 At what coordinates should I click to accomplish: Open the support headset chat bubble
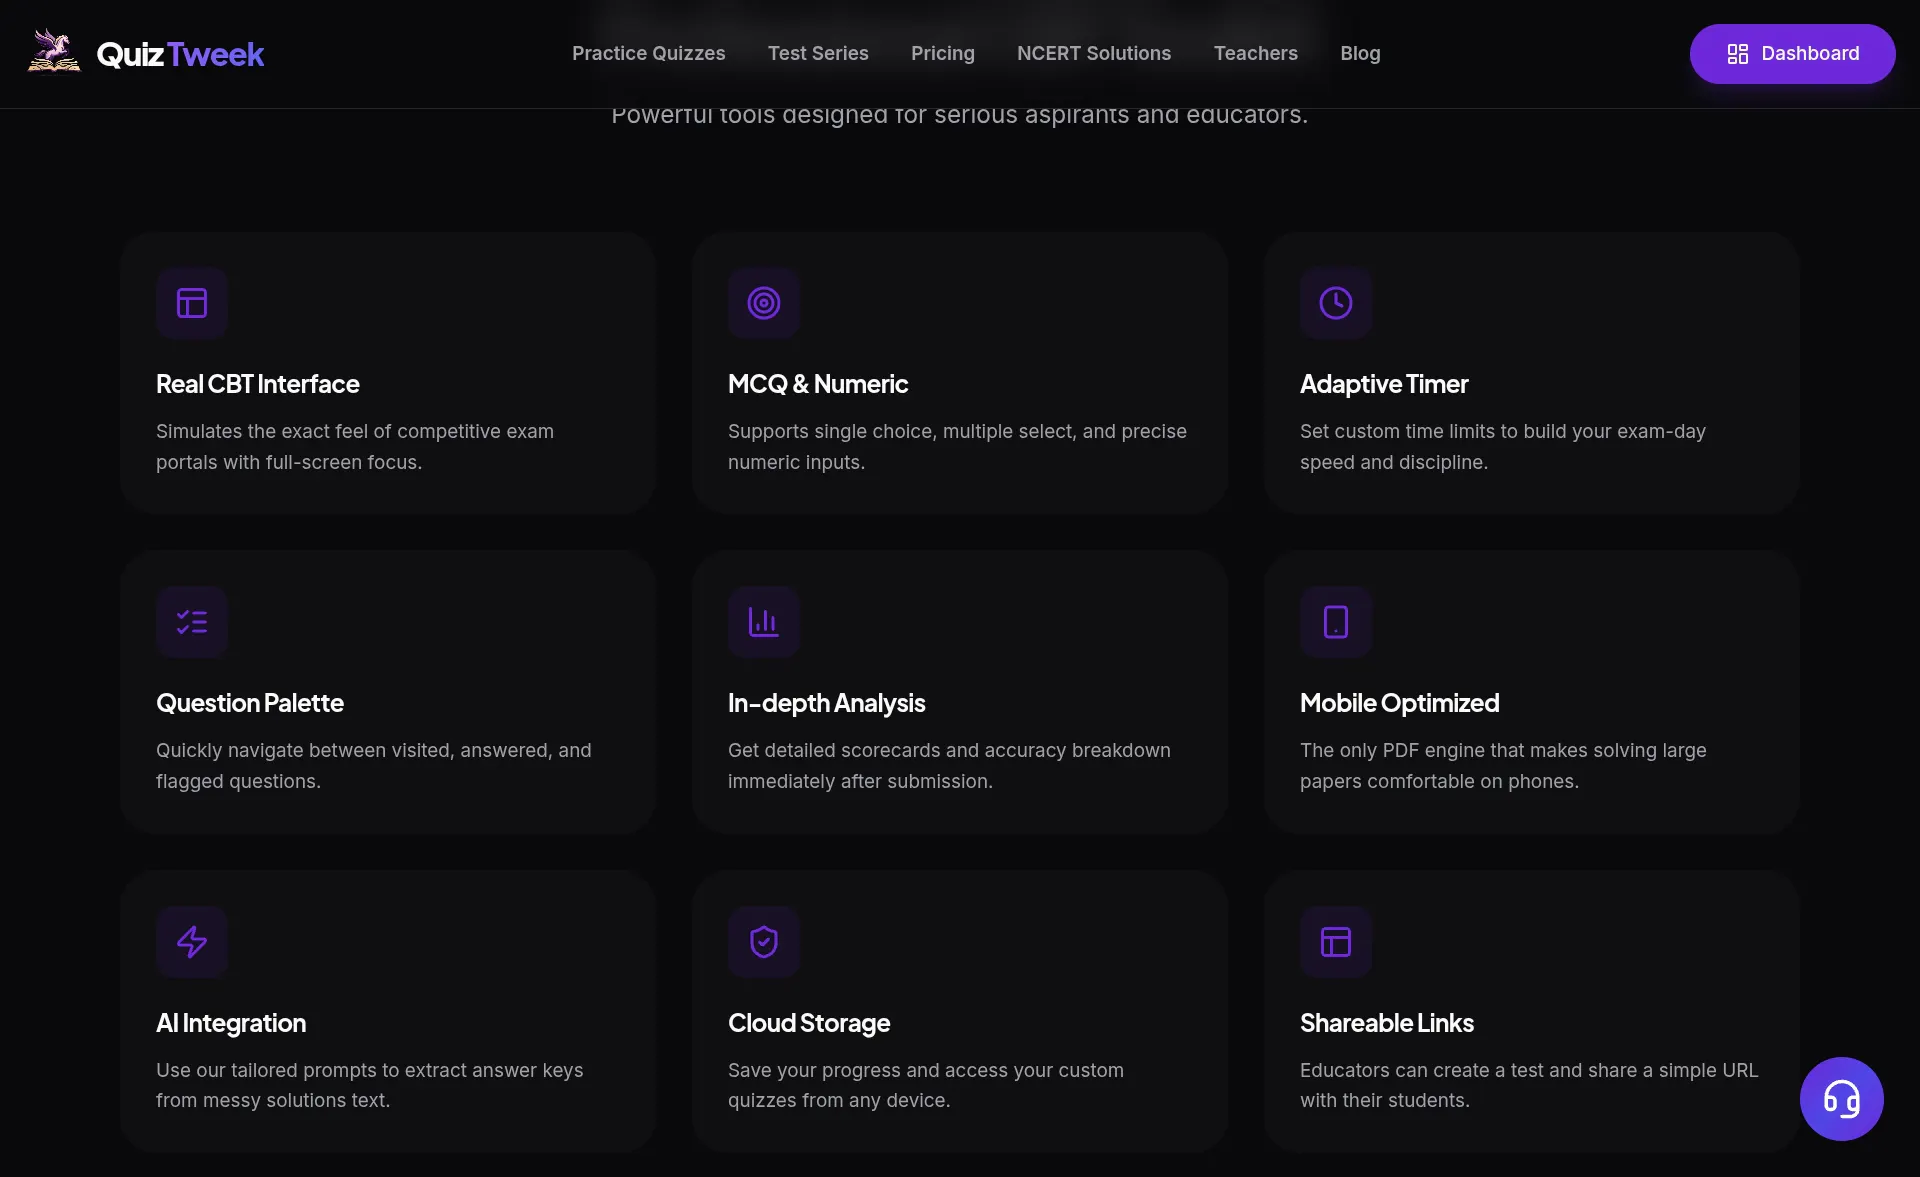click(1841, 1099)
